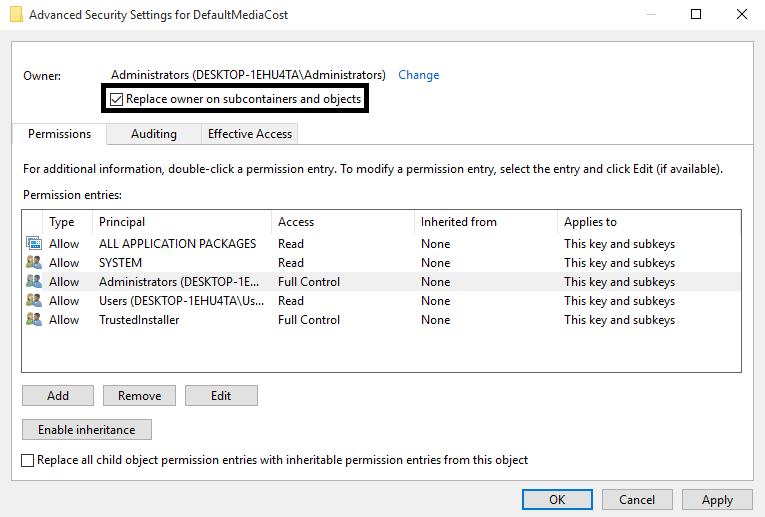Click the TrustedInstaller entry user icon

[x=33, y=320]
